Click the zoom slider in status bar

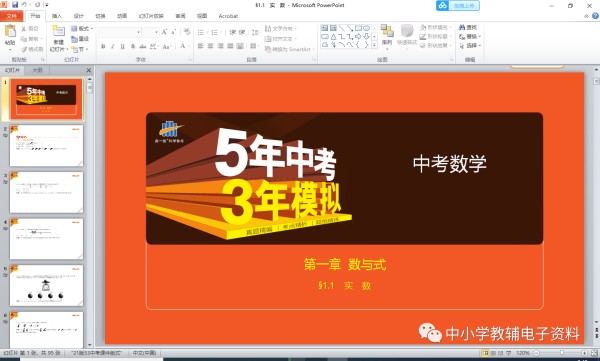561,353
